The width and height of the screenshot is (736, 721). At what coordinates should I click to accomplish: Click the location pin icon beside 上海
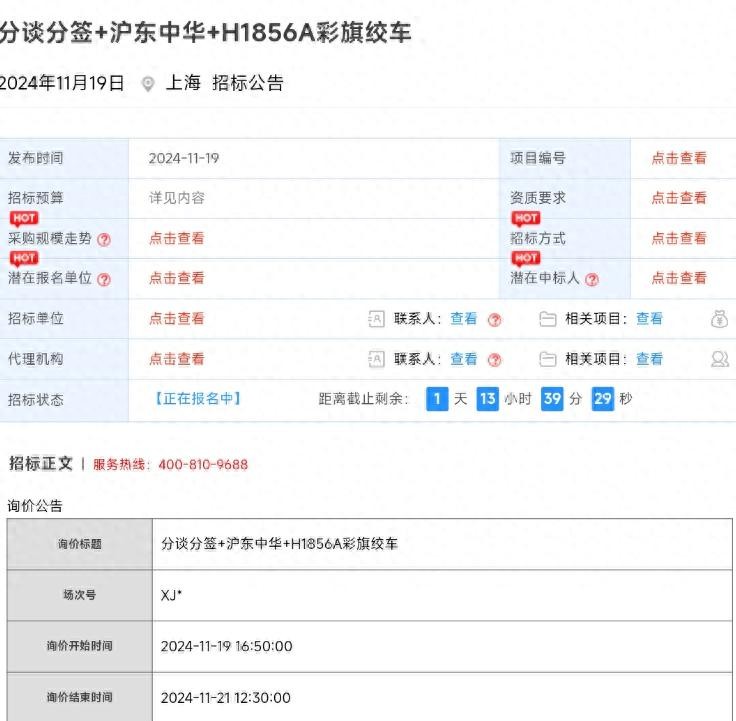point(148,84)
